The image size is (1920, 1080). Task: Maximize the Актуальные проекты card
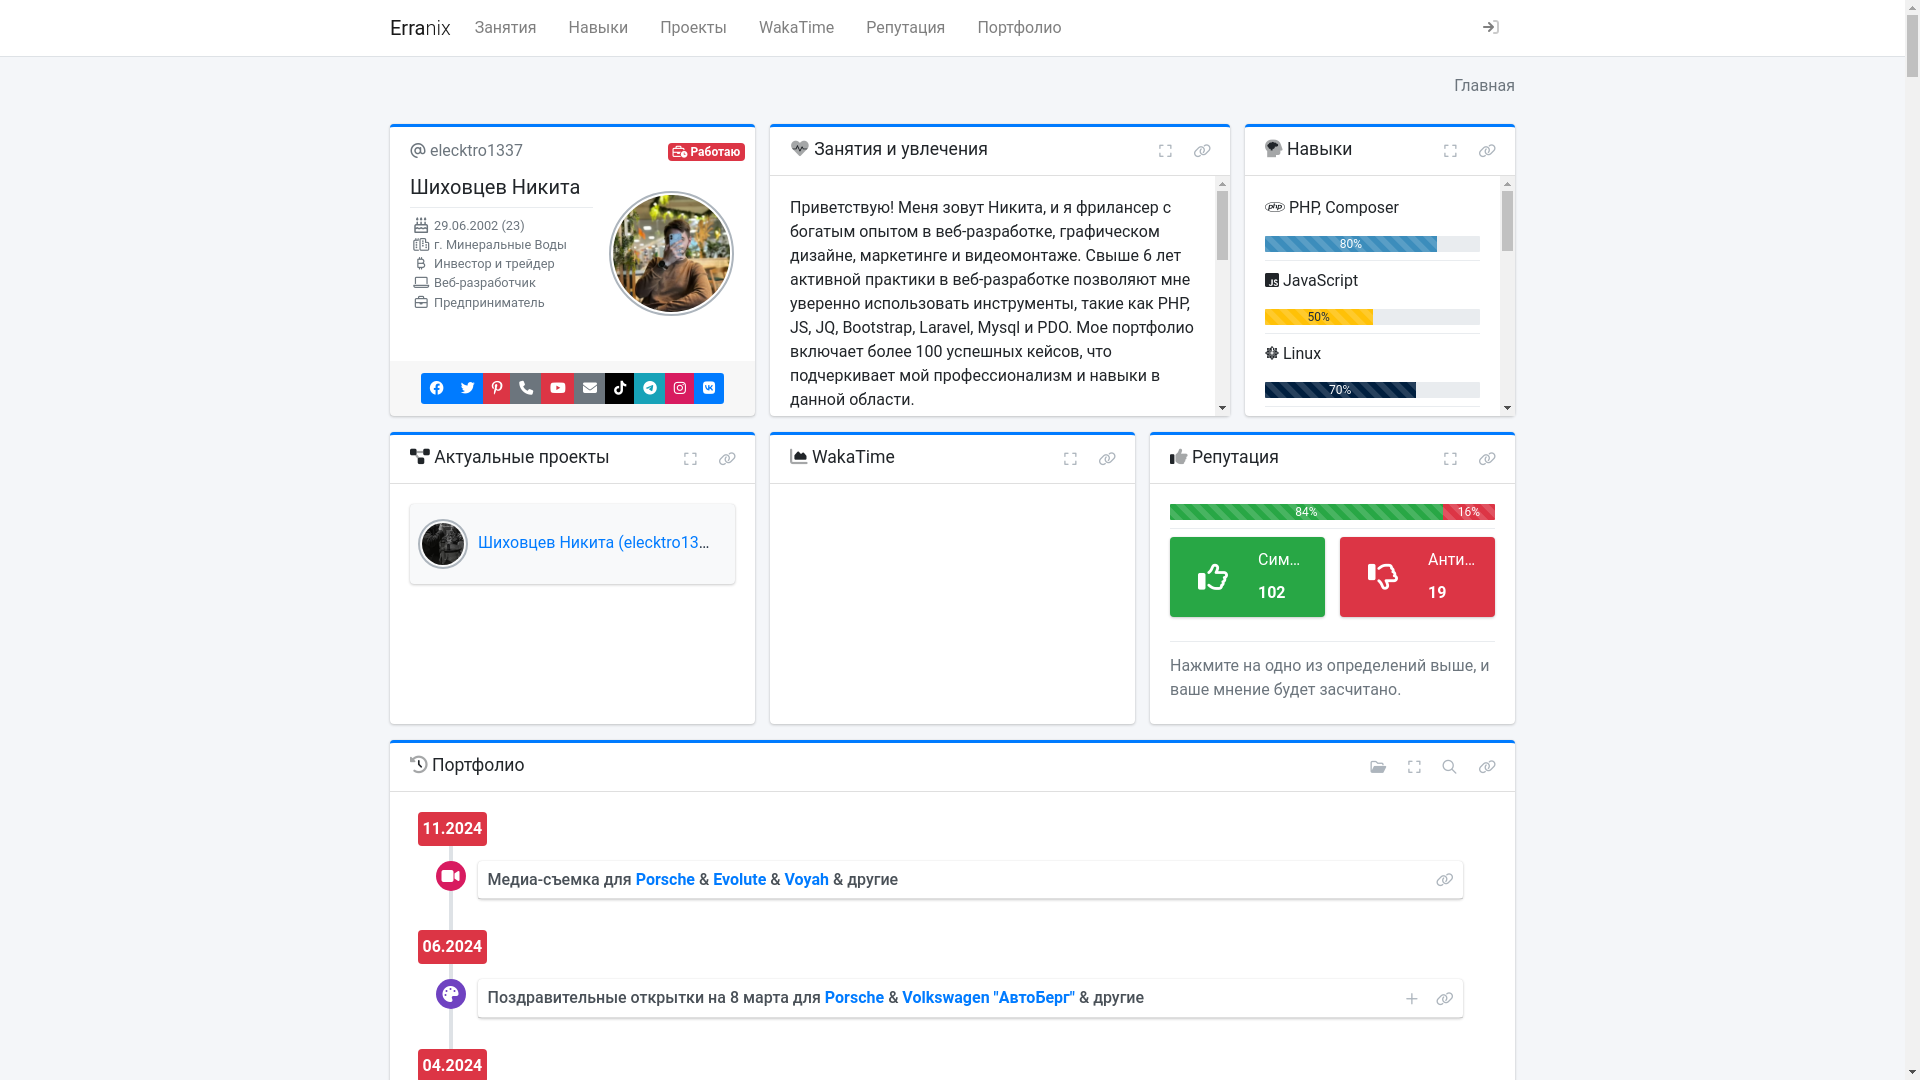tap(690, 459)
